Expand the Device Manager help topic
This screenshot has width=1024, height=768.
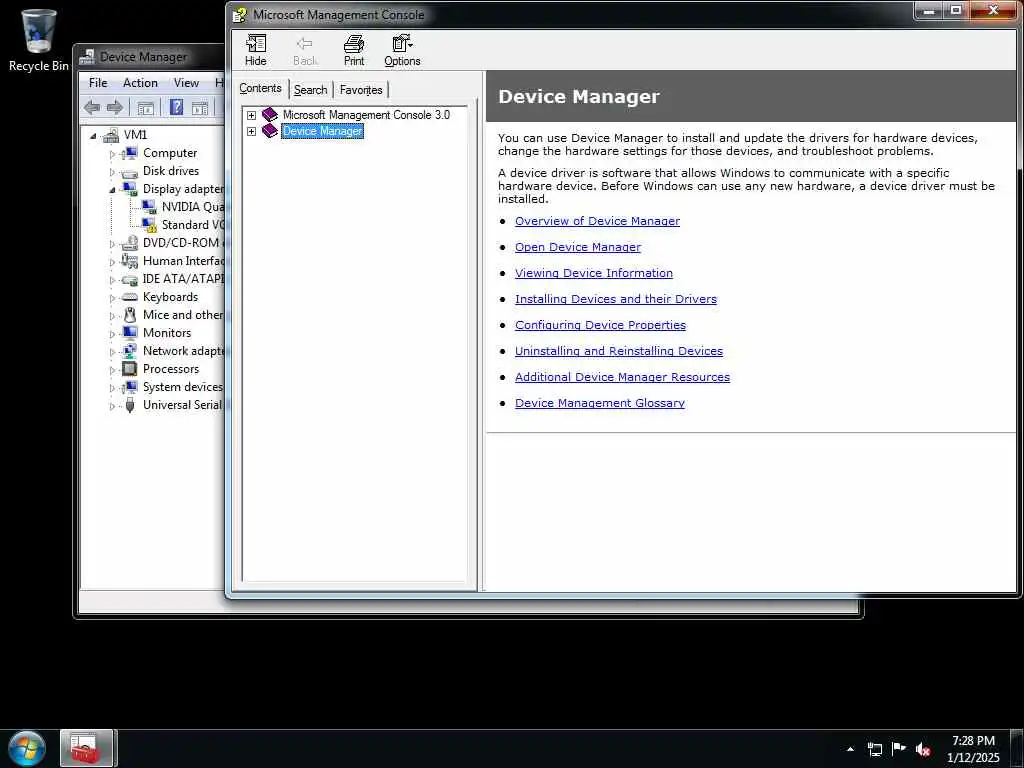coord(251,131)
